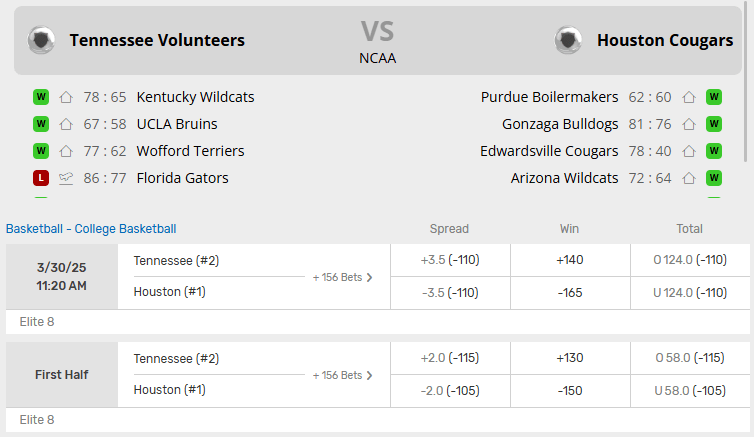The width and height of the screenshot is (754, 437).
Task: Select First Half Houston -2.0 (-105) spread
Action: tap(450, 391)
